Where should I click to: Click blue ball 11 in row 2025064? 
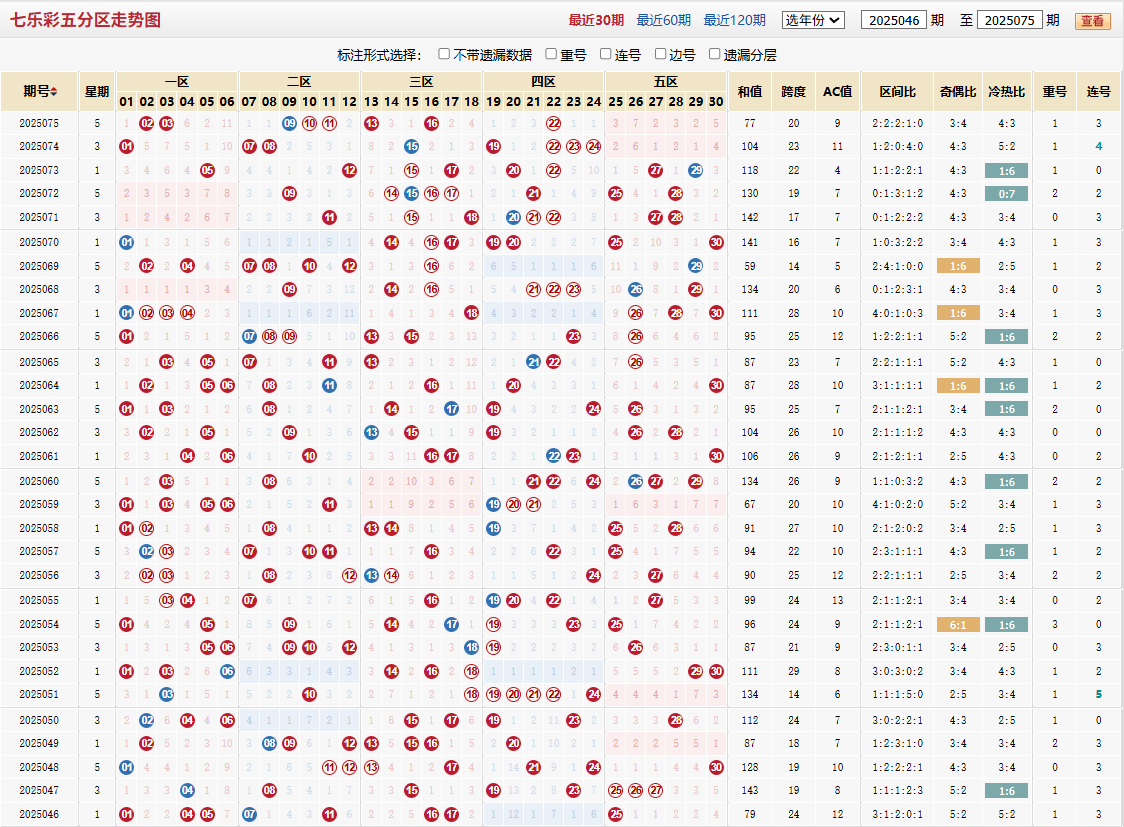[329, 385]
